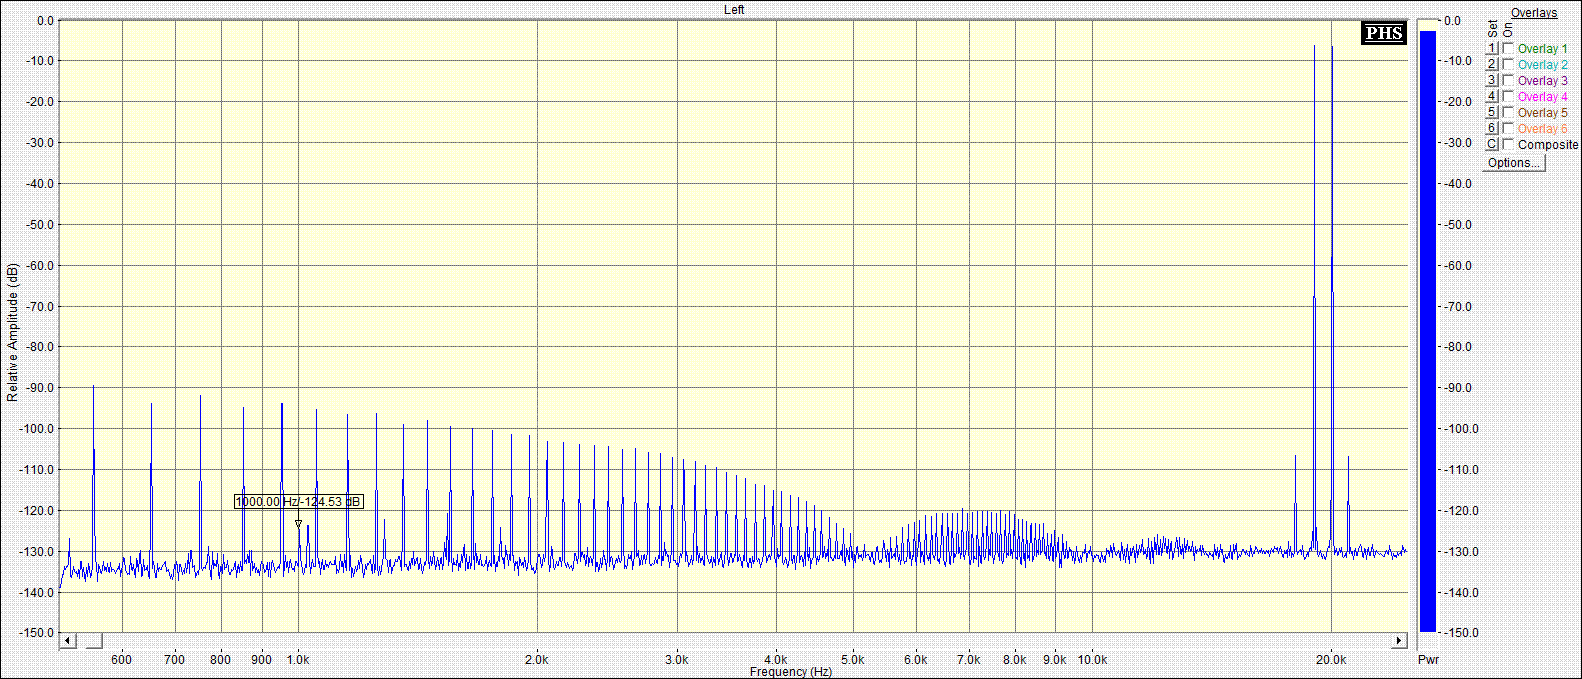This screenshot has width=1582, height=679.
Task: Click the green Overlay 1 label
Action: [1543, 48]
